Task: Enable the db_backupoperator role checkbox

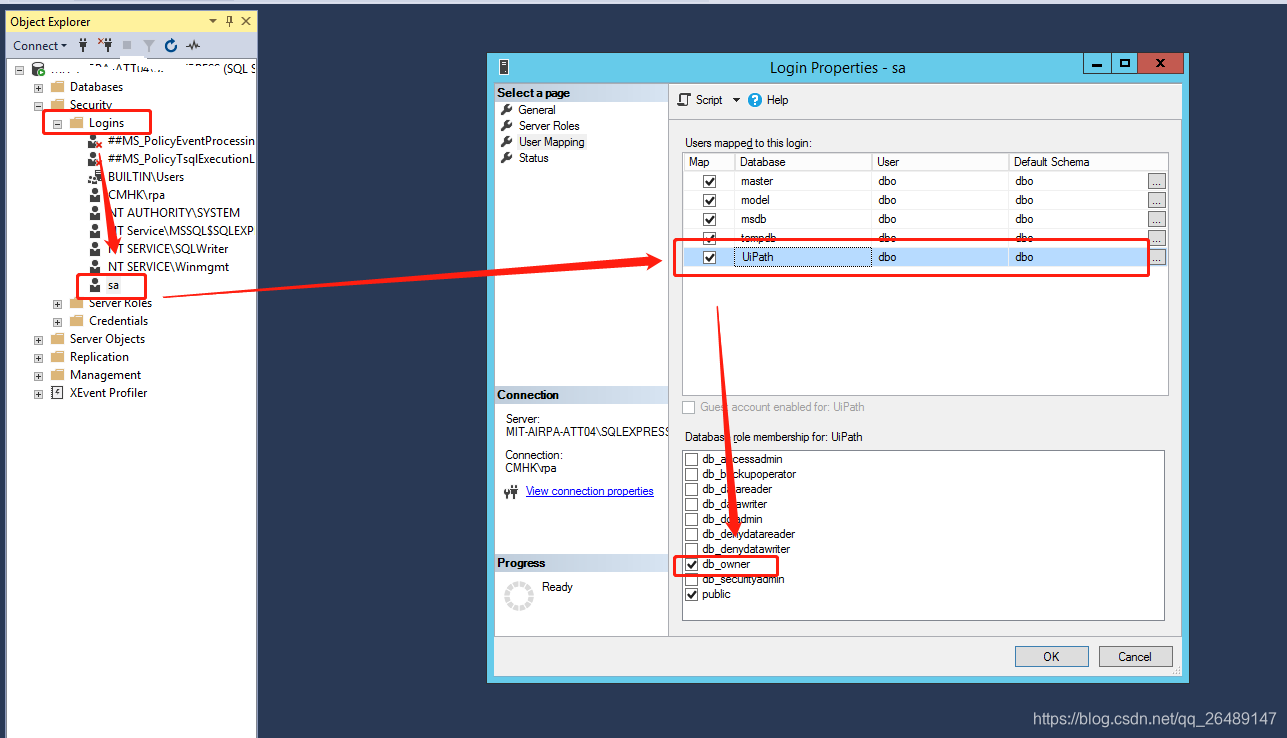Action: pos(691,474)
